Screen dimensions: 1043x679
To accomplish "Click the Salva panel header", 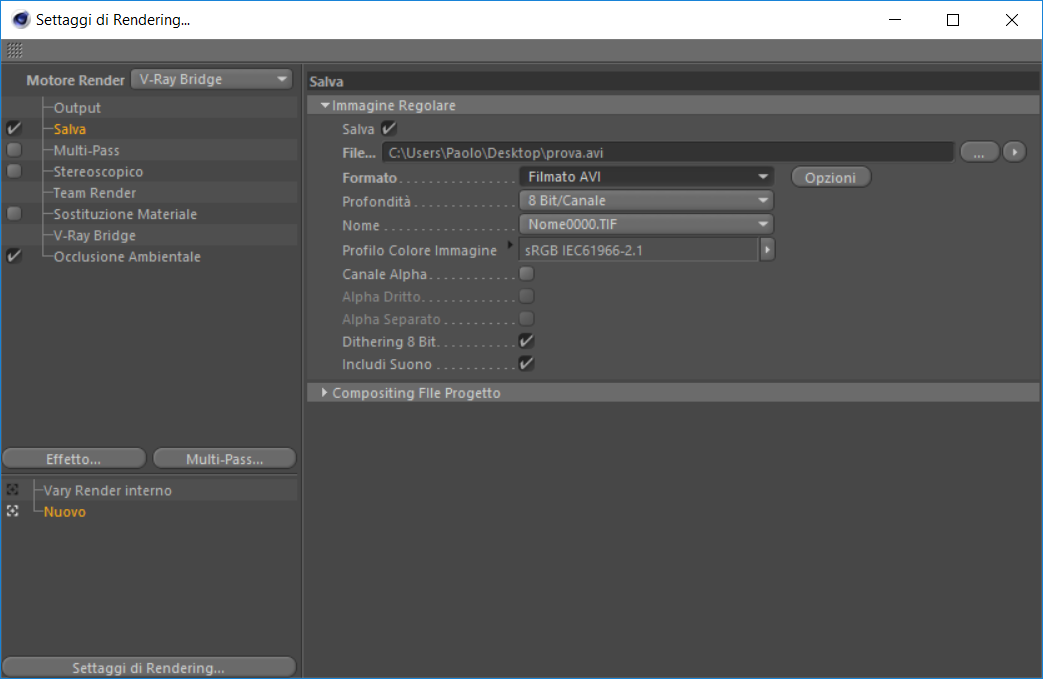I will (x=673, y=81).
